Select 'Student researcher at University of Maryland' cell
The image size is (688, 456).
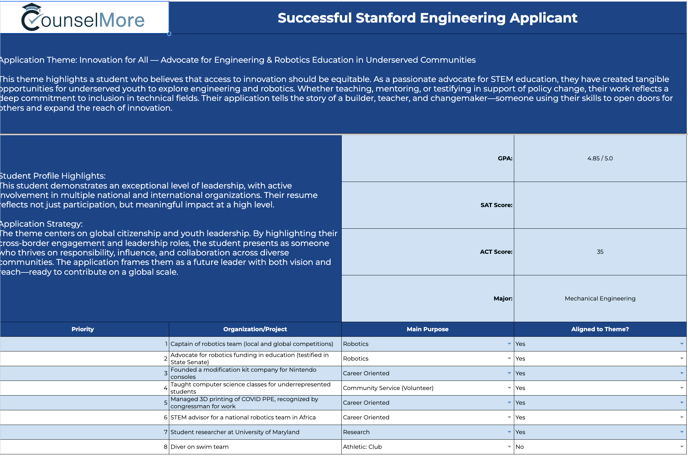(x=255, y=432)
